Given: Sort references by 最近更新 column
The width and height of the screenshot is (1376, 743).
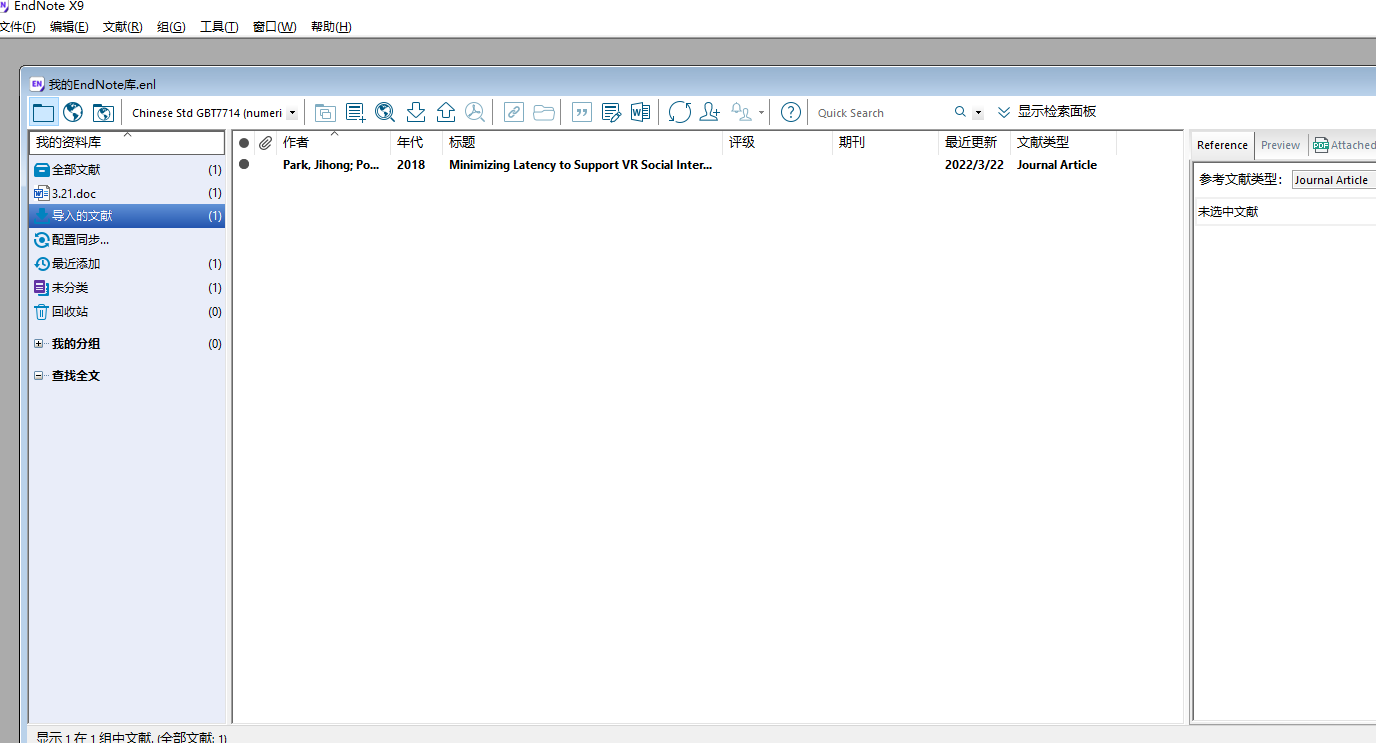Looking at the screenshot, I should [975, 143].
